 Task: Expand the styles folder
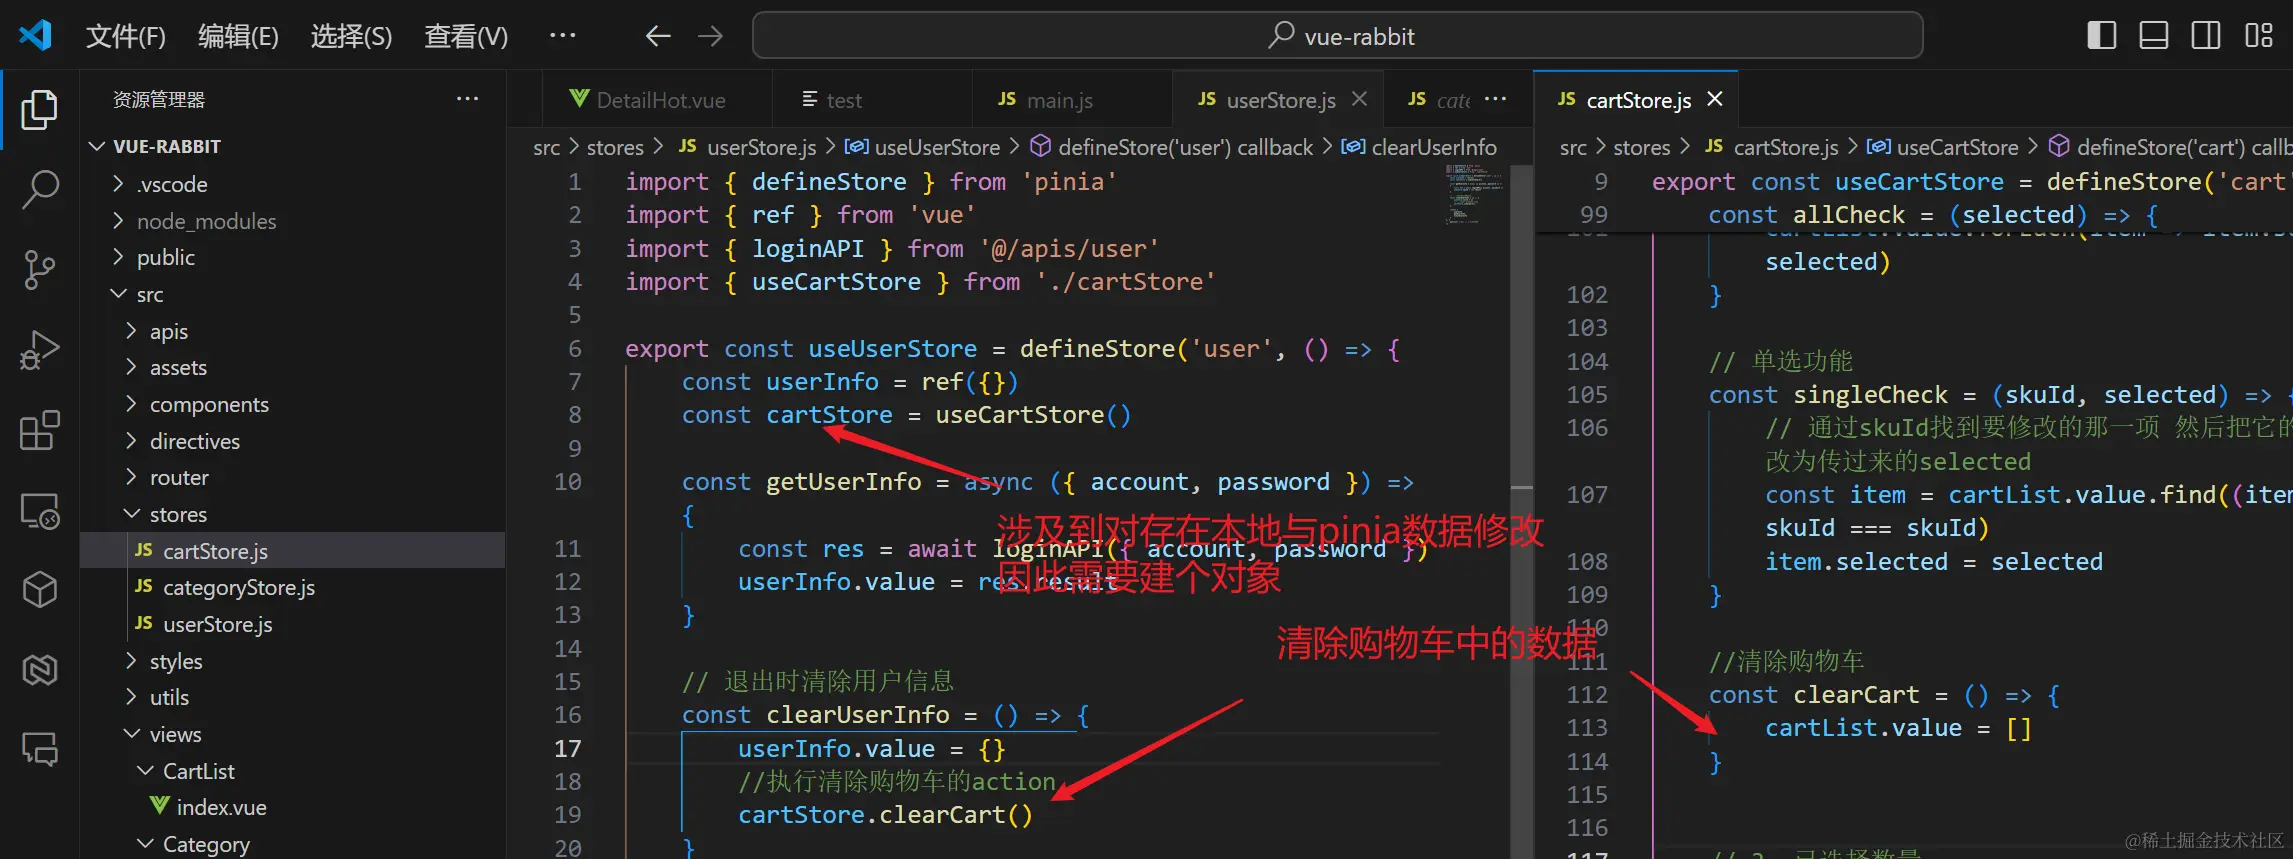pyautogui.click(x=292, y=661)
